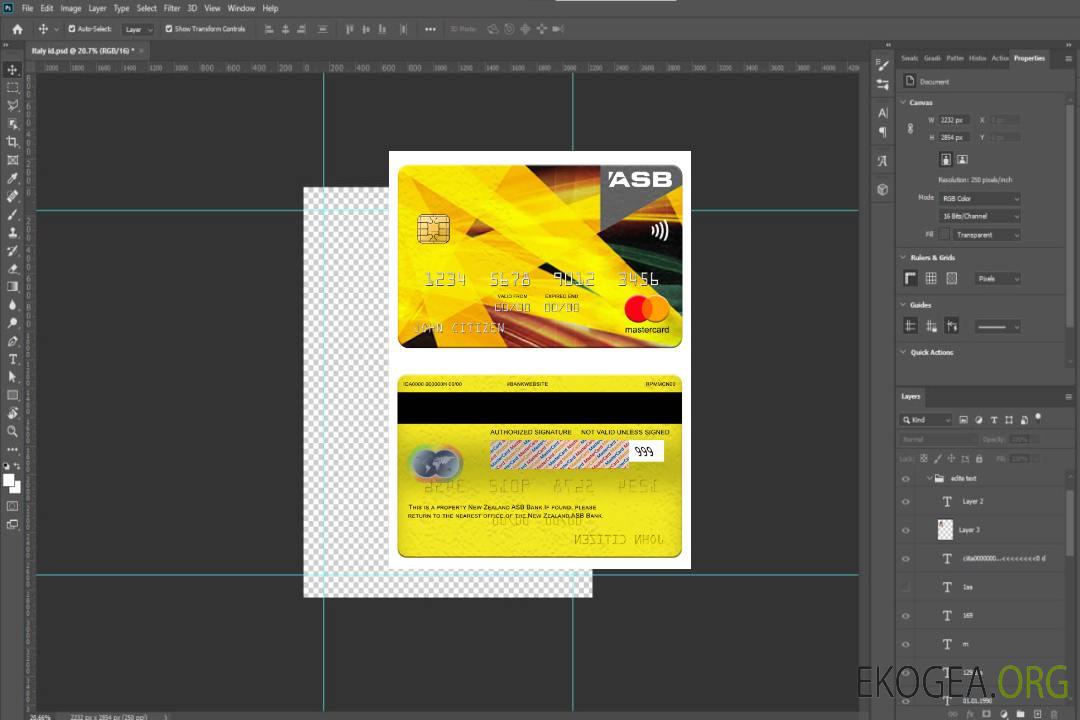Select the Hand tool
The width and height of the screenshot is (1080, 720).
pos(12,413)
